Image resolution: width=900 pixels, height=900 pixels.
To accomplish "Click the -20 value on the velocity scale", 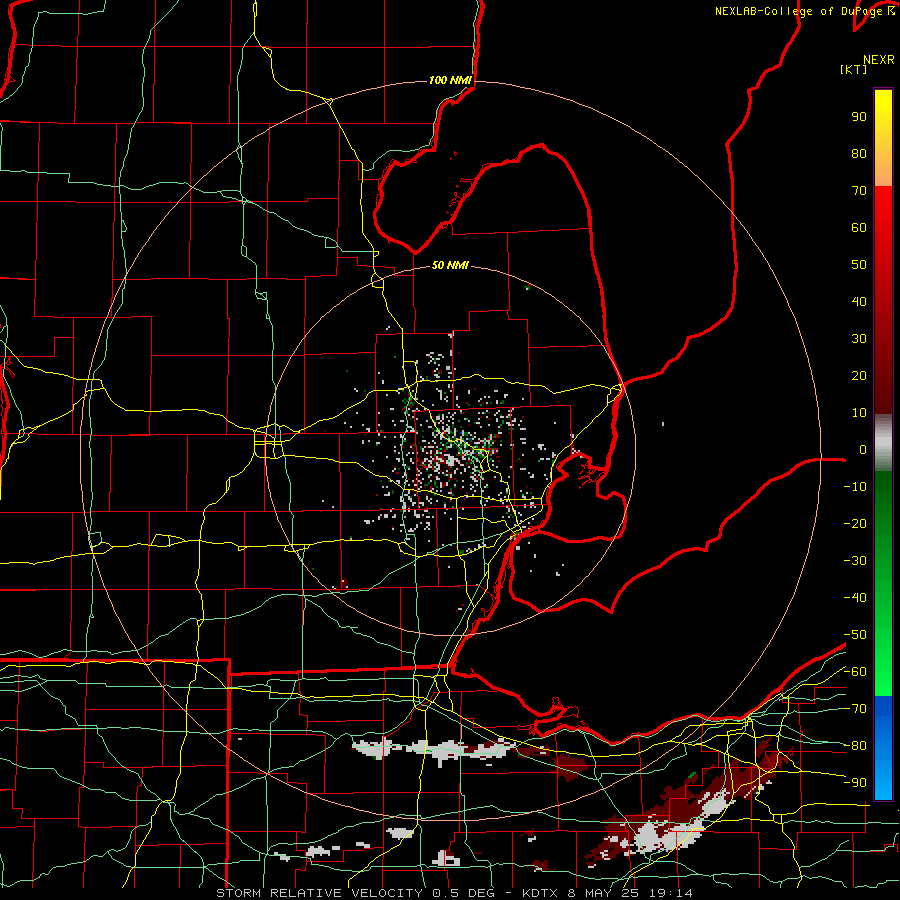I will point(855,523).
